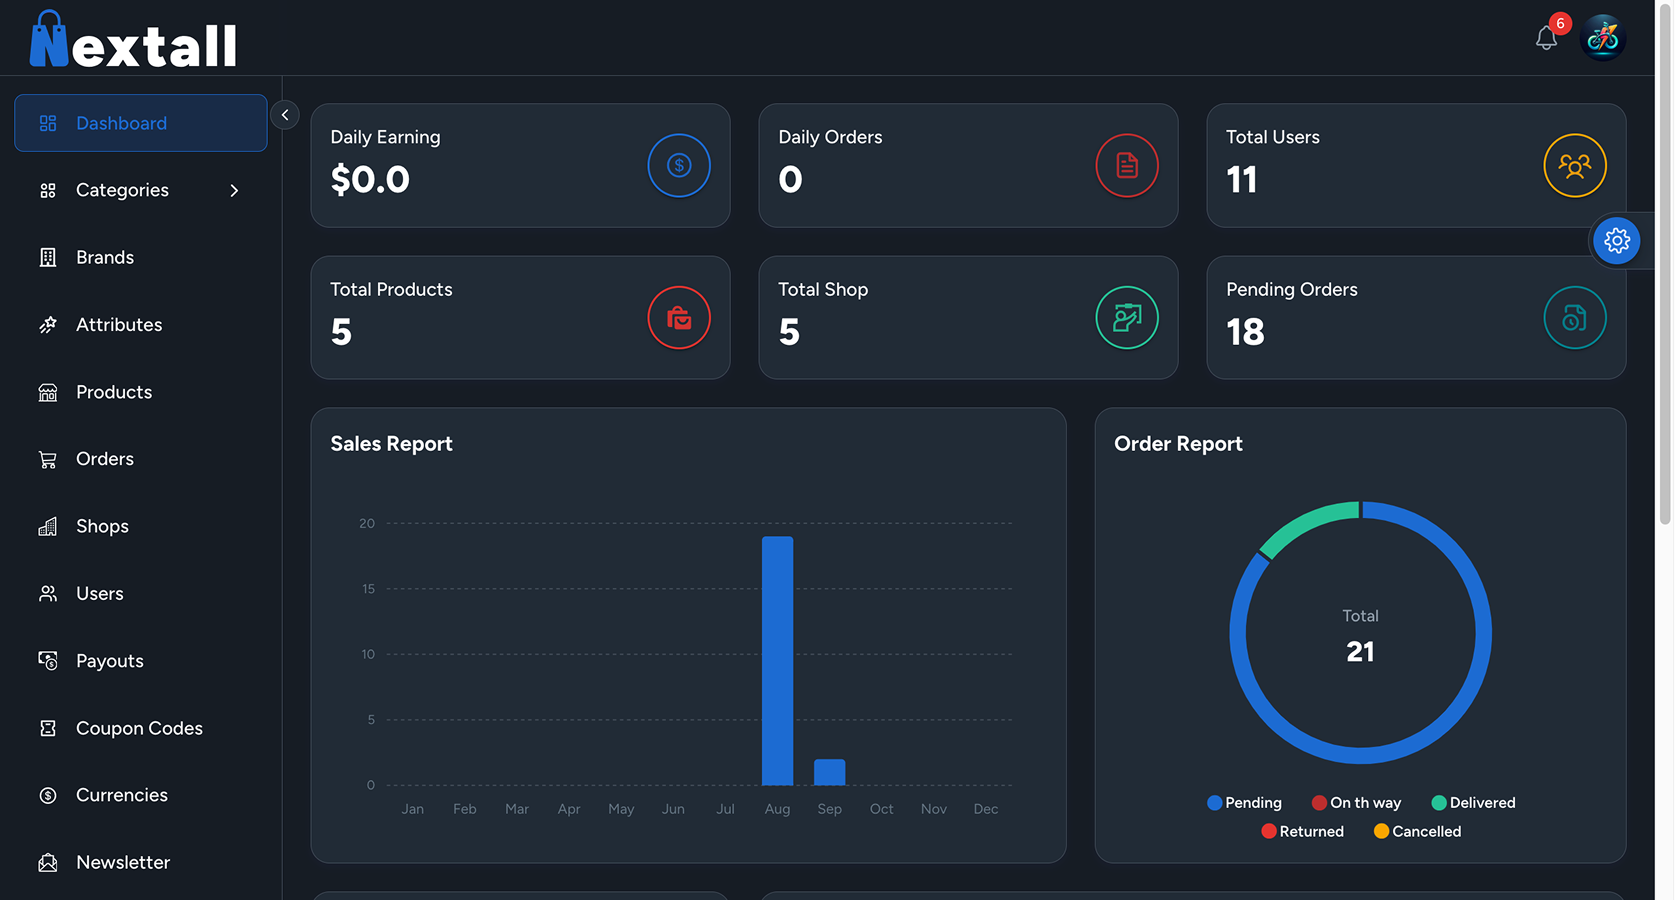Open the notification bell
This screenshot has height=900, width=1675.
pyautogui.click(x=1544, y=38)
